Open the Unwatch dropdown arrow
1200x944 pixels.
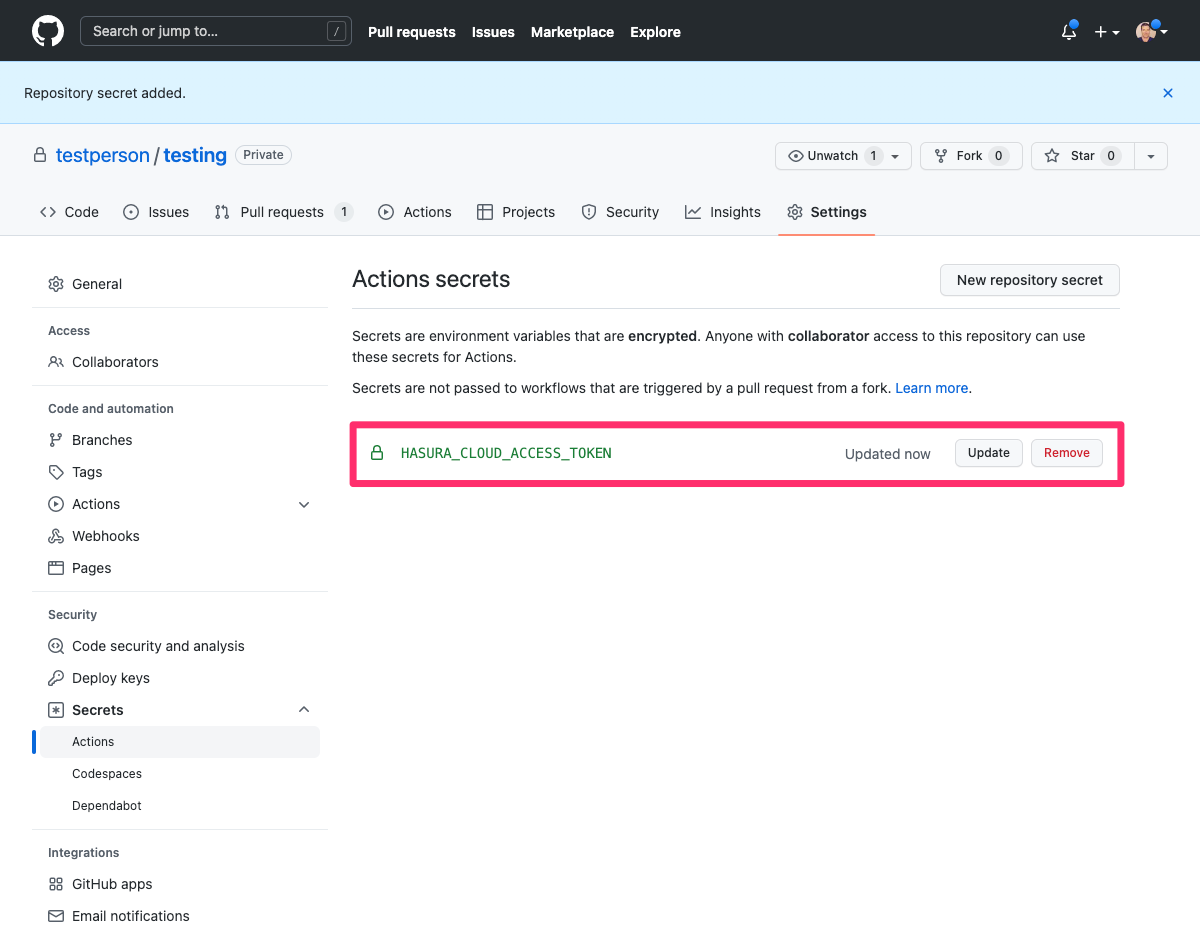(x=893, y=156)
